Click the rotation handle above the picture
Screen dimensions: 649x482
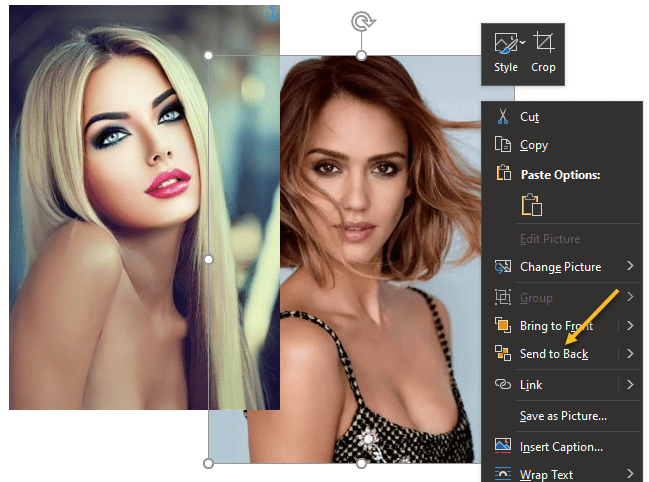[x=361, y=21]
